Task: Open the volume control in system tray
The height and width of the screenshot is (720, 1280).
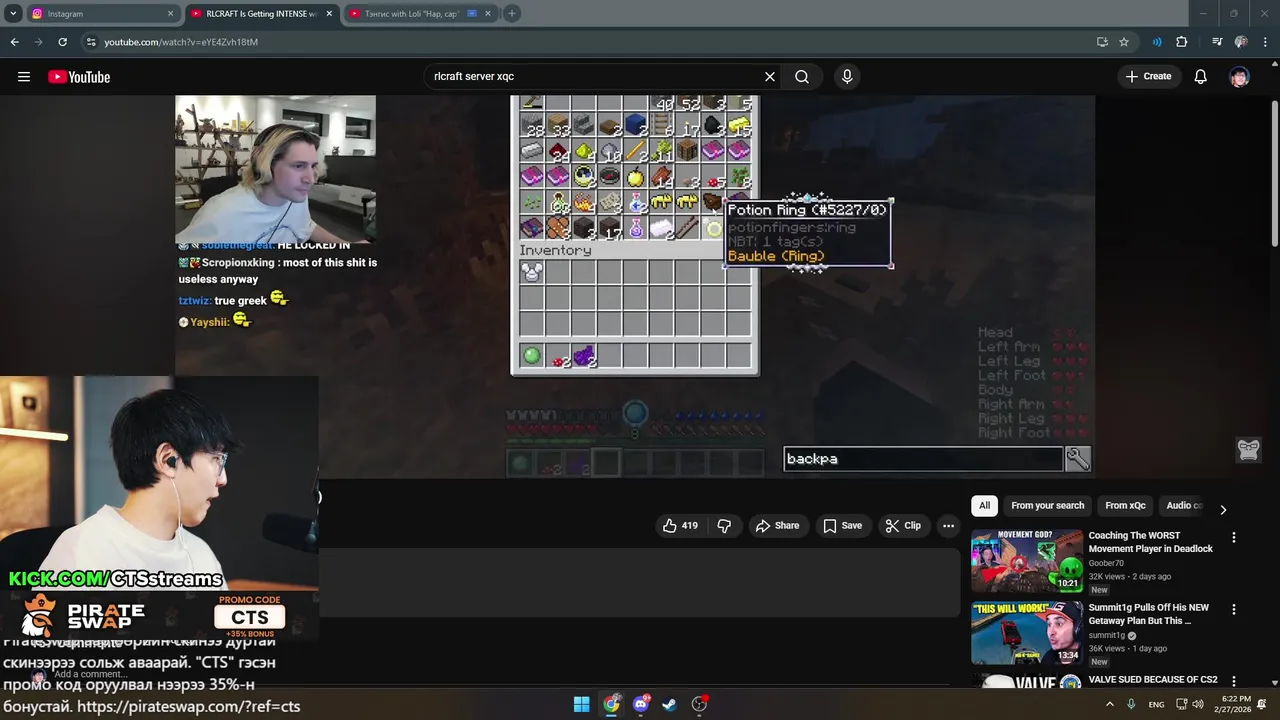Action: (x=1198, y=704)
